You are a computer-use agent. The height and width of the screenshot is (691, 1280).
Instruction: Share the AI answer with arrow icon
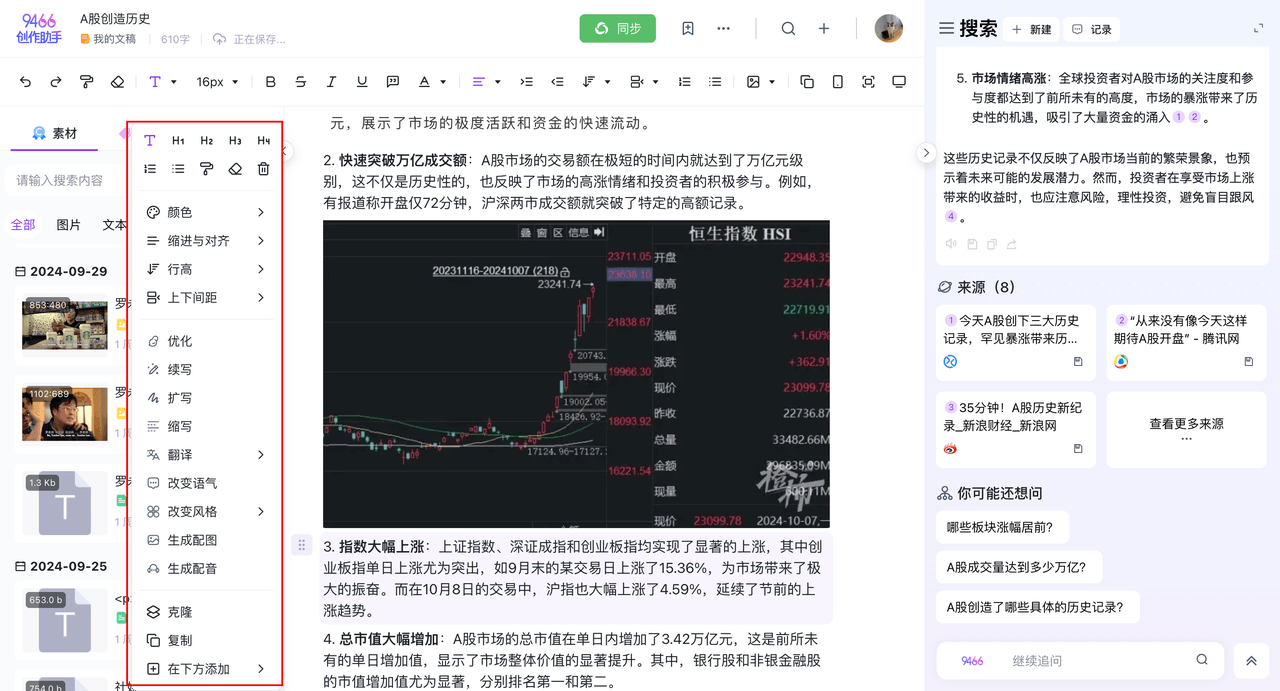[1011, 244]
